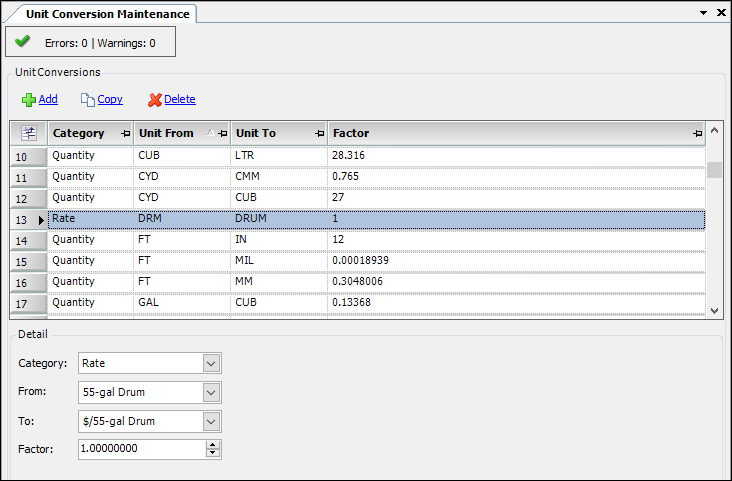Click the green plus Add icon
The height and width of the screenshot is (481, 732).
tap(28, 100)
